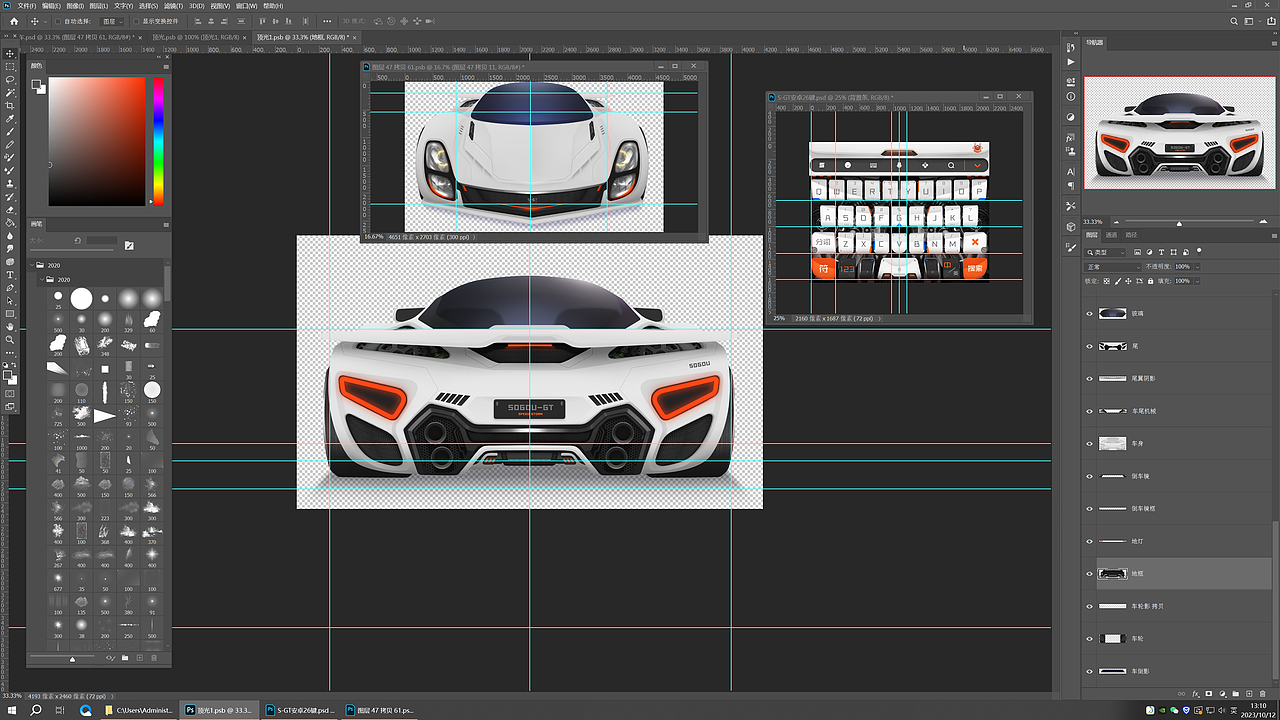Create new adjustment layer icon
This screenshot has height=720, width=1280.
pyautogui.click(x=1222, y=693)
